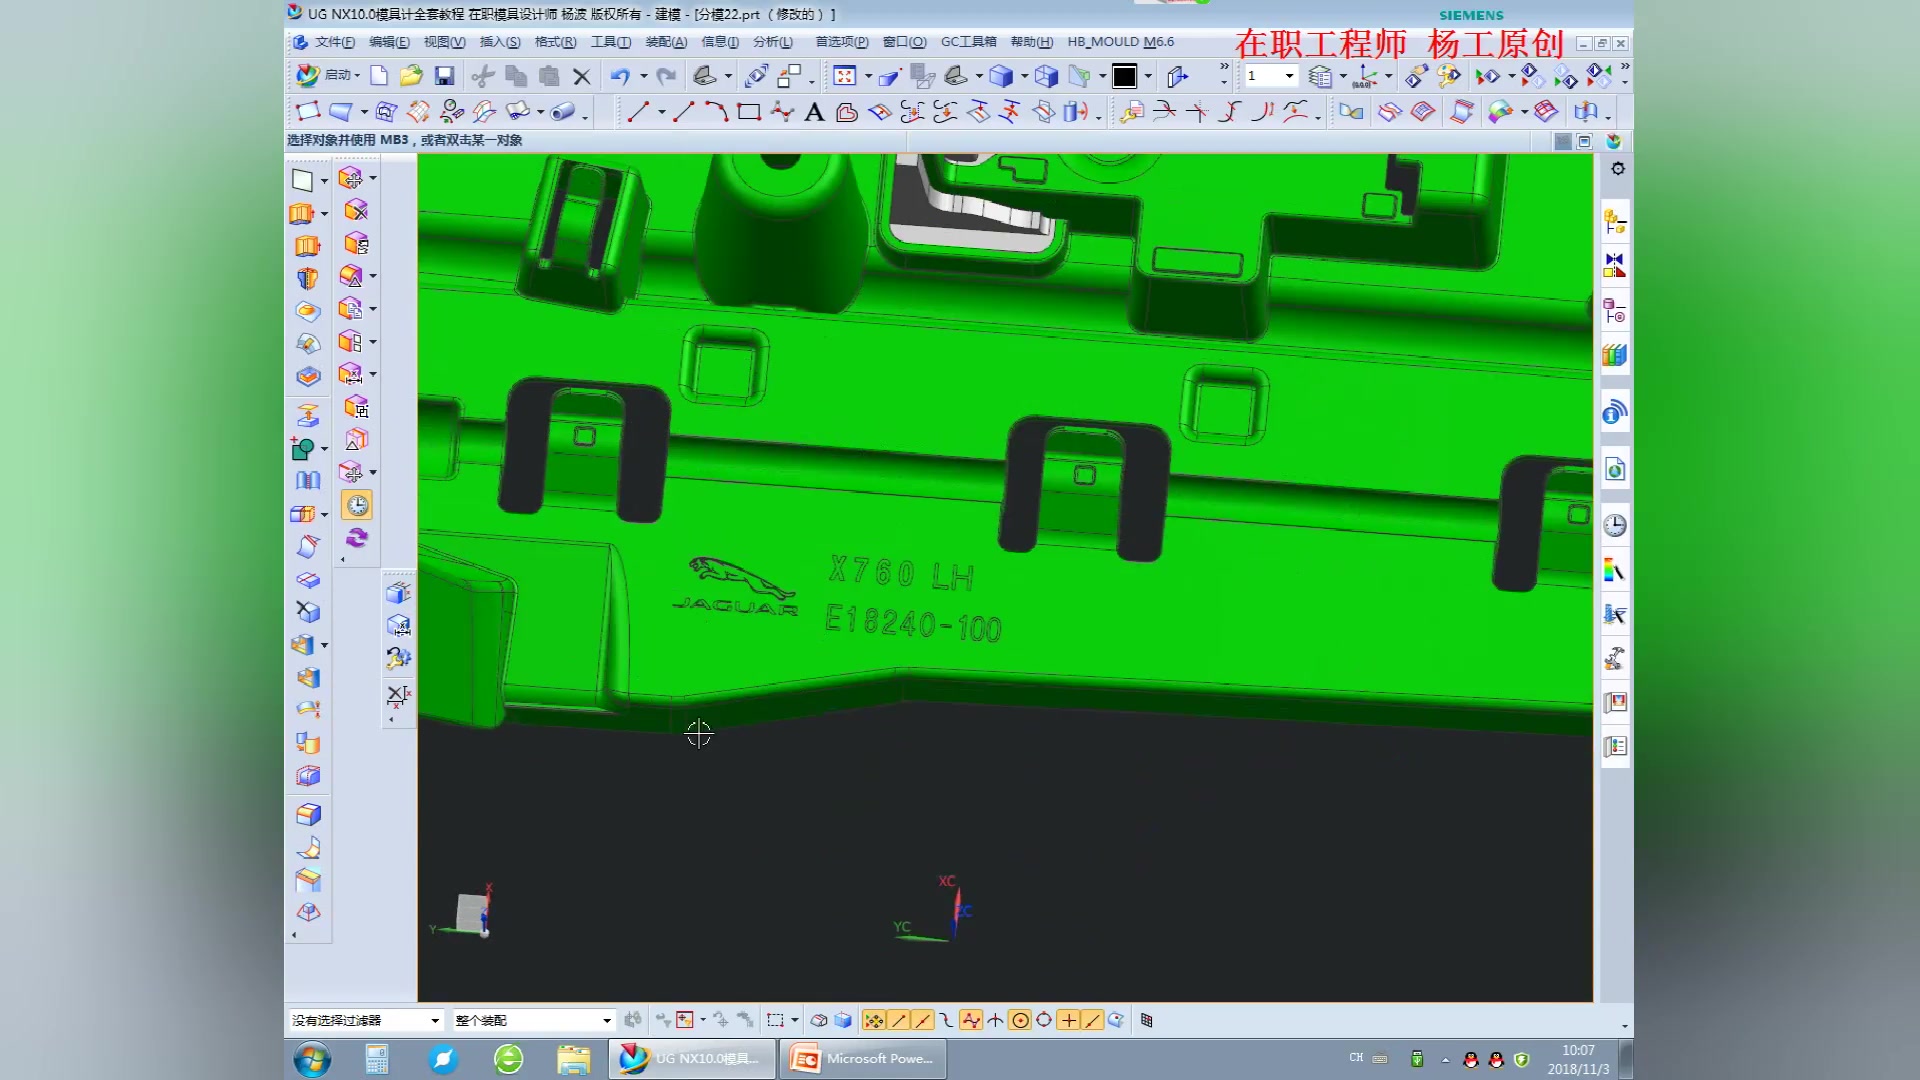Click the Fit view icon
The image size is (1920, 1080).
[844, 76]
